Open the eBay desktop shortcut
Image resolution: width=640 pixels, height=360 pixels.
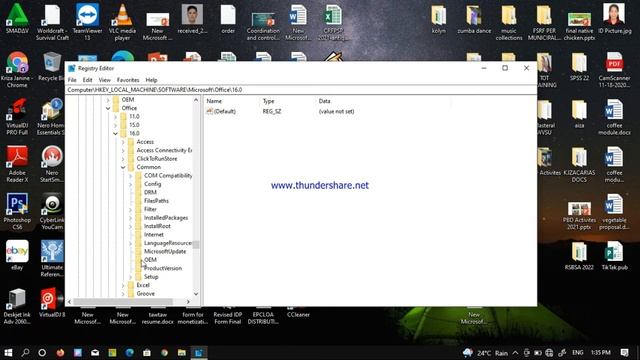17,255
